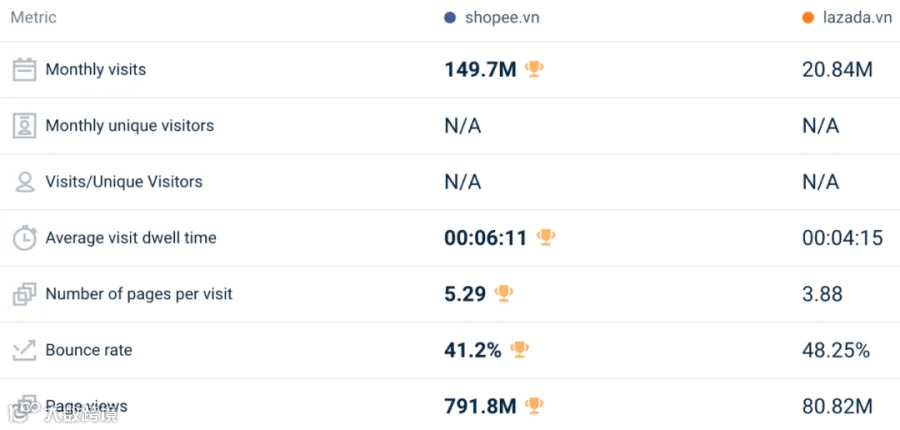
Task: Click the orange dot beside lazada.vn
Action: pos(808,18)
